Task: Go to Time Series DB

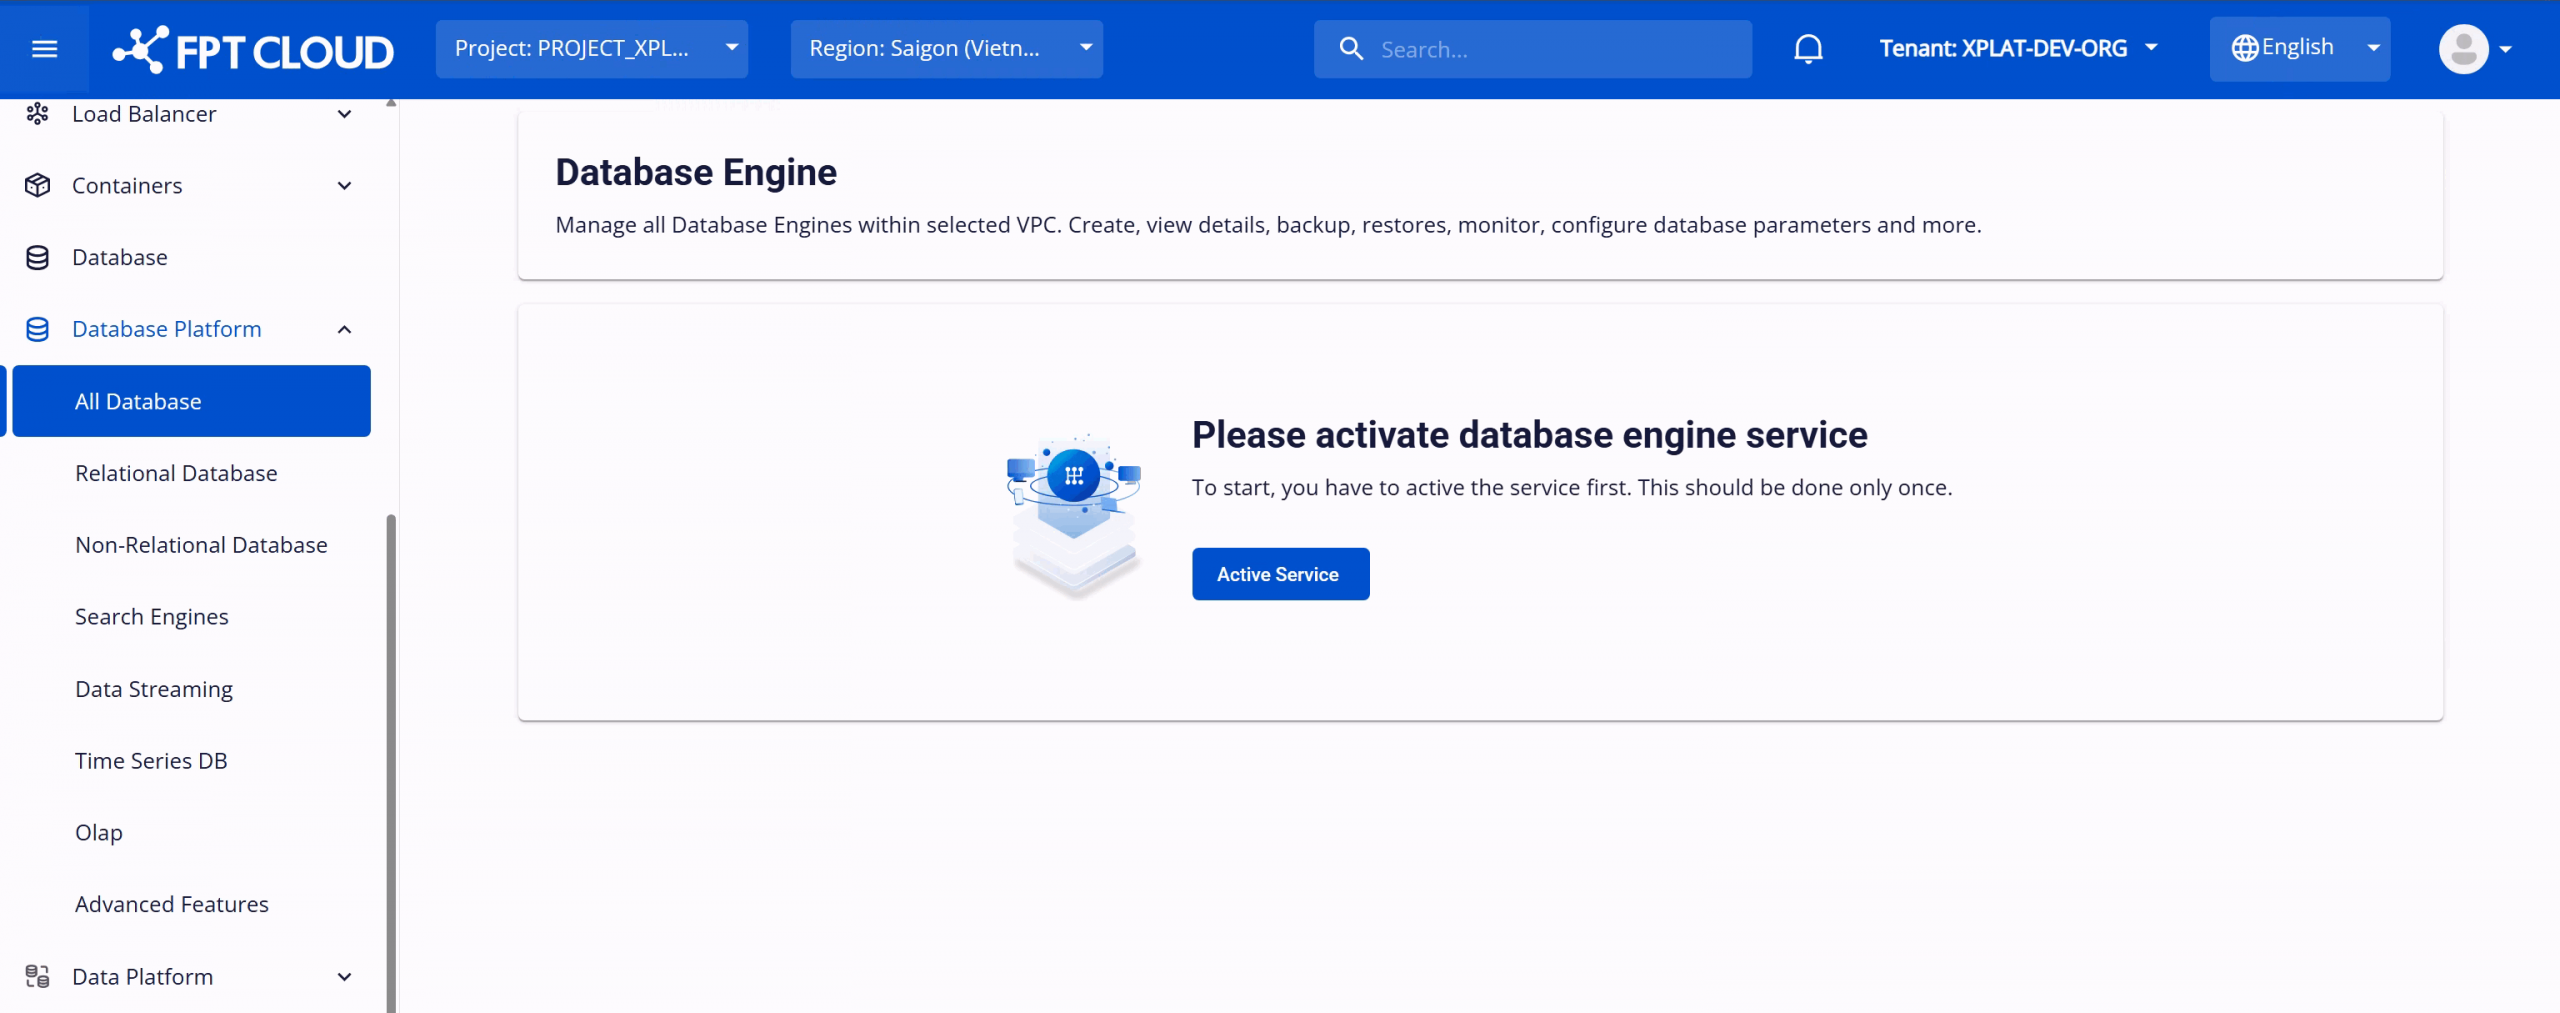Action: click(151, 761)
